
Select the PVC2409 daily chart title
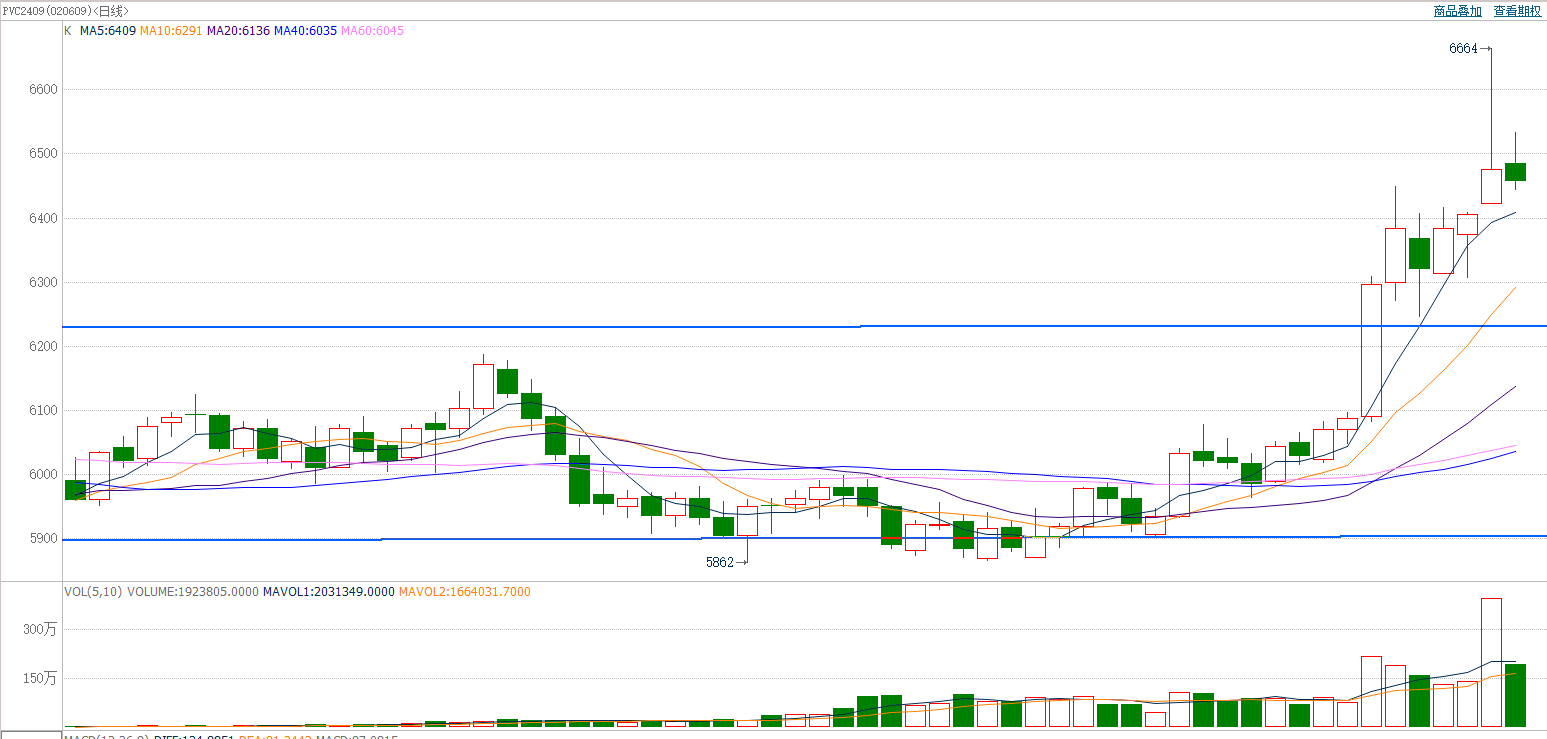click(65, 10)
